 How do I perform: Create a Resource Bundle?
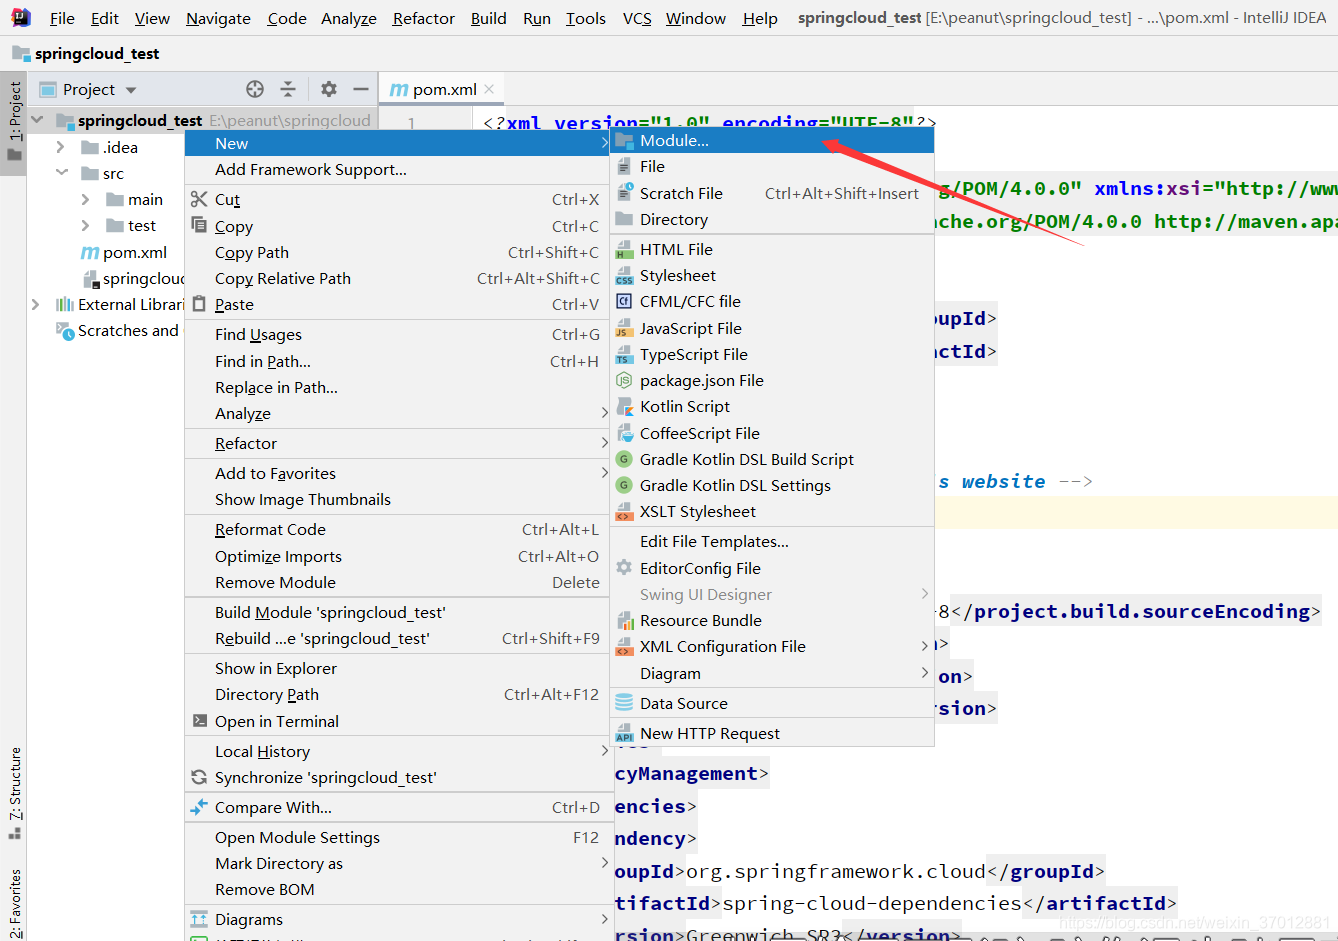[x=772, y=620]
